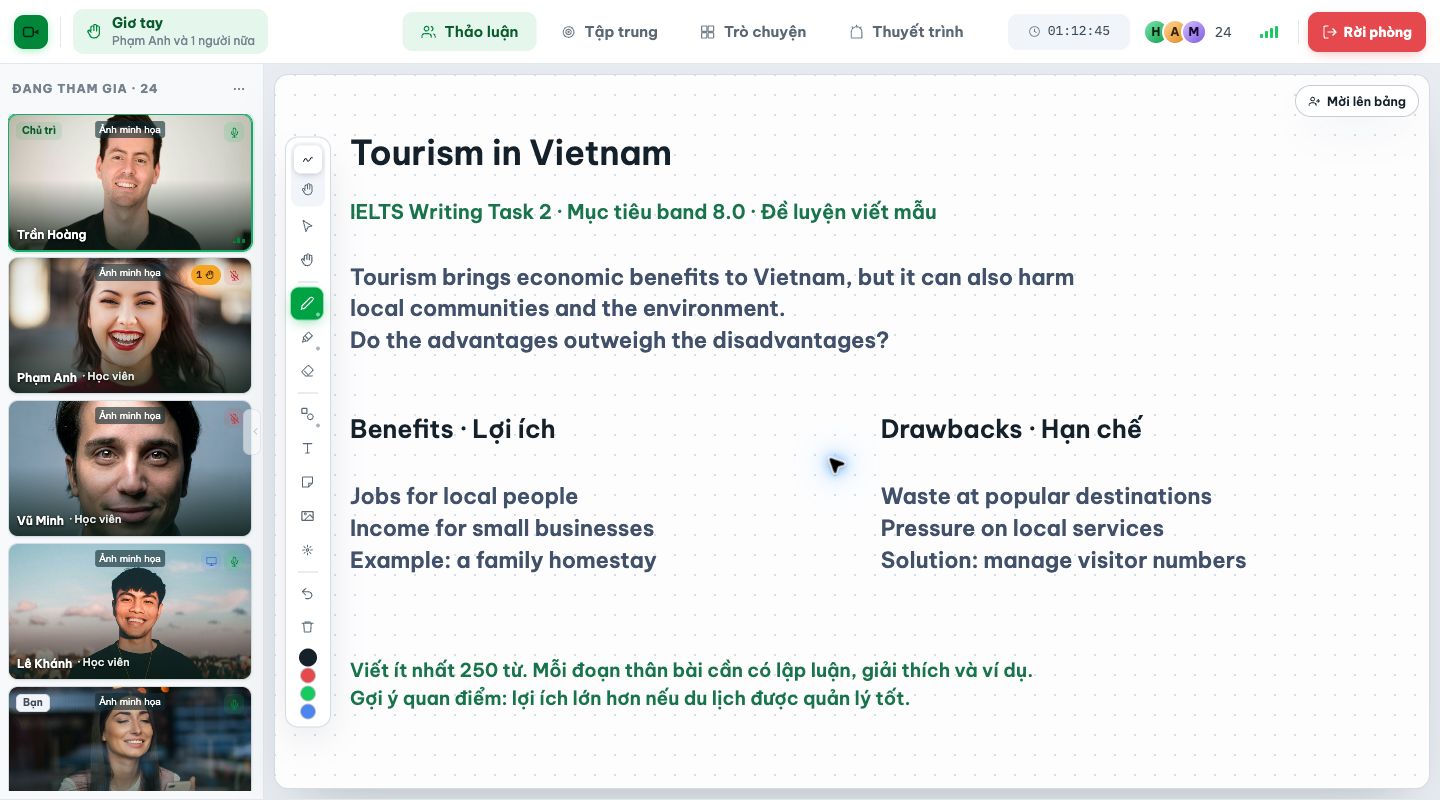Click the 'ĐANG THAM GIA · 24' header
1440x800 pixels.
click(85, 89)
